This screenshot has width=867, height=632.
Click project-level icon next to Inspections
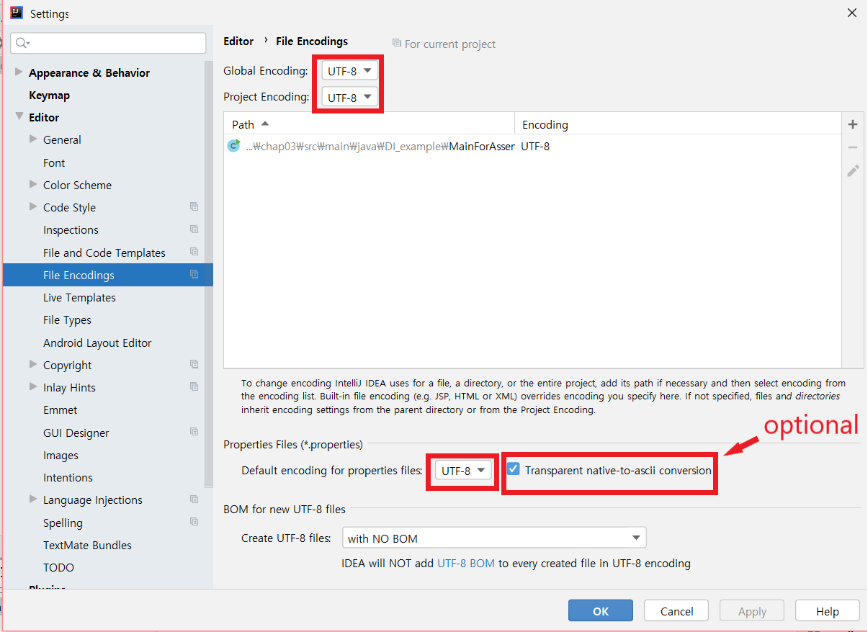(x=194, y=229)
